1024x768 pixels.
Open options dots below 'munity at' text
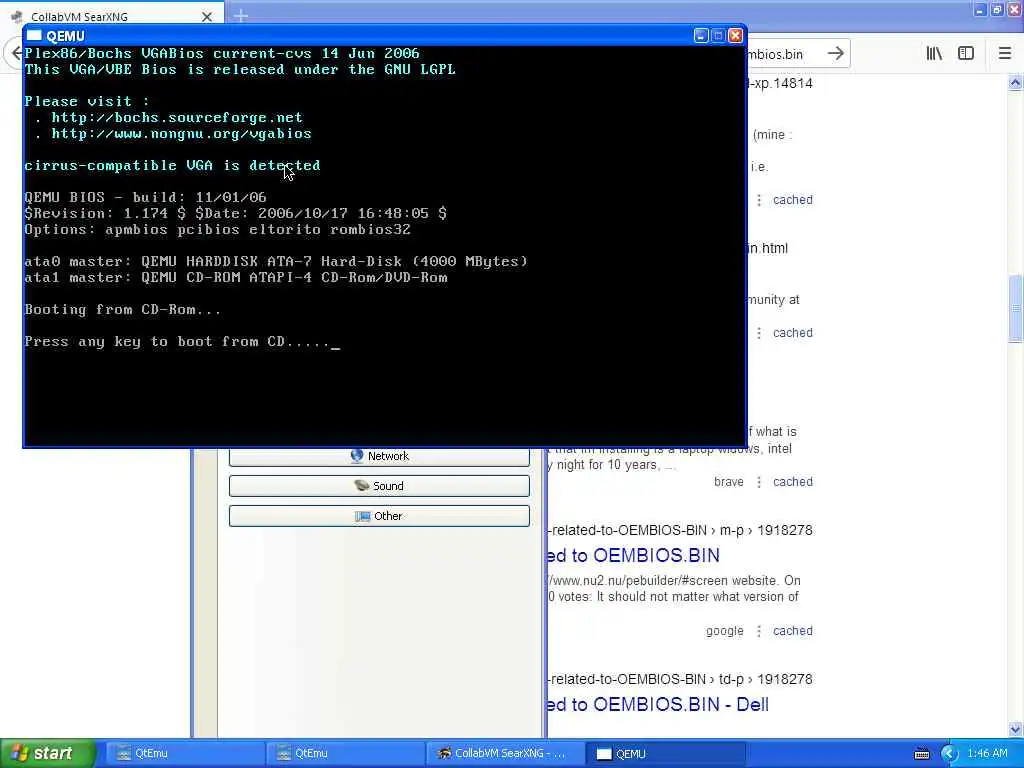point(759,333)
